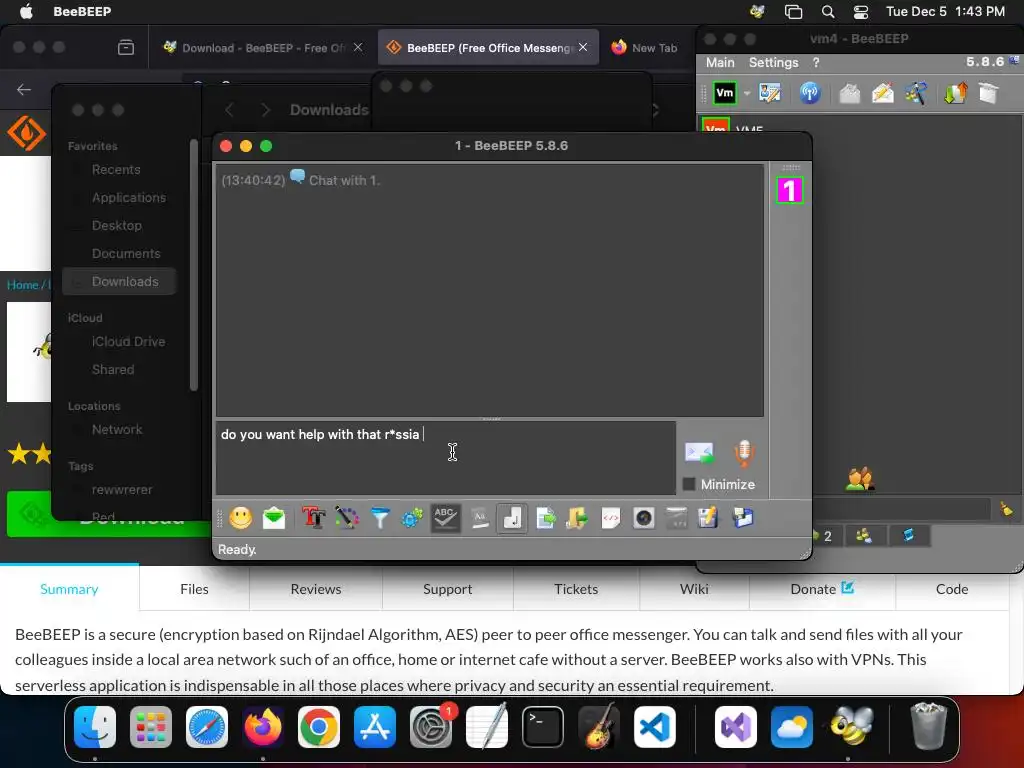1024x768 pixels.
Task: Click the blue gears chat settings icon
Action: pyautogui.click(x=412, y=518)
